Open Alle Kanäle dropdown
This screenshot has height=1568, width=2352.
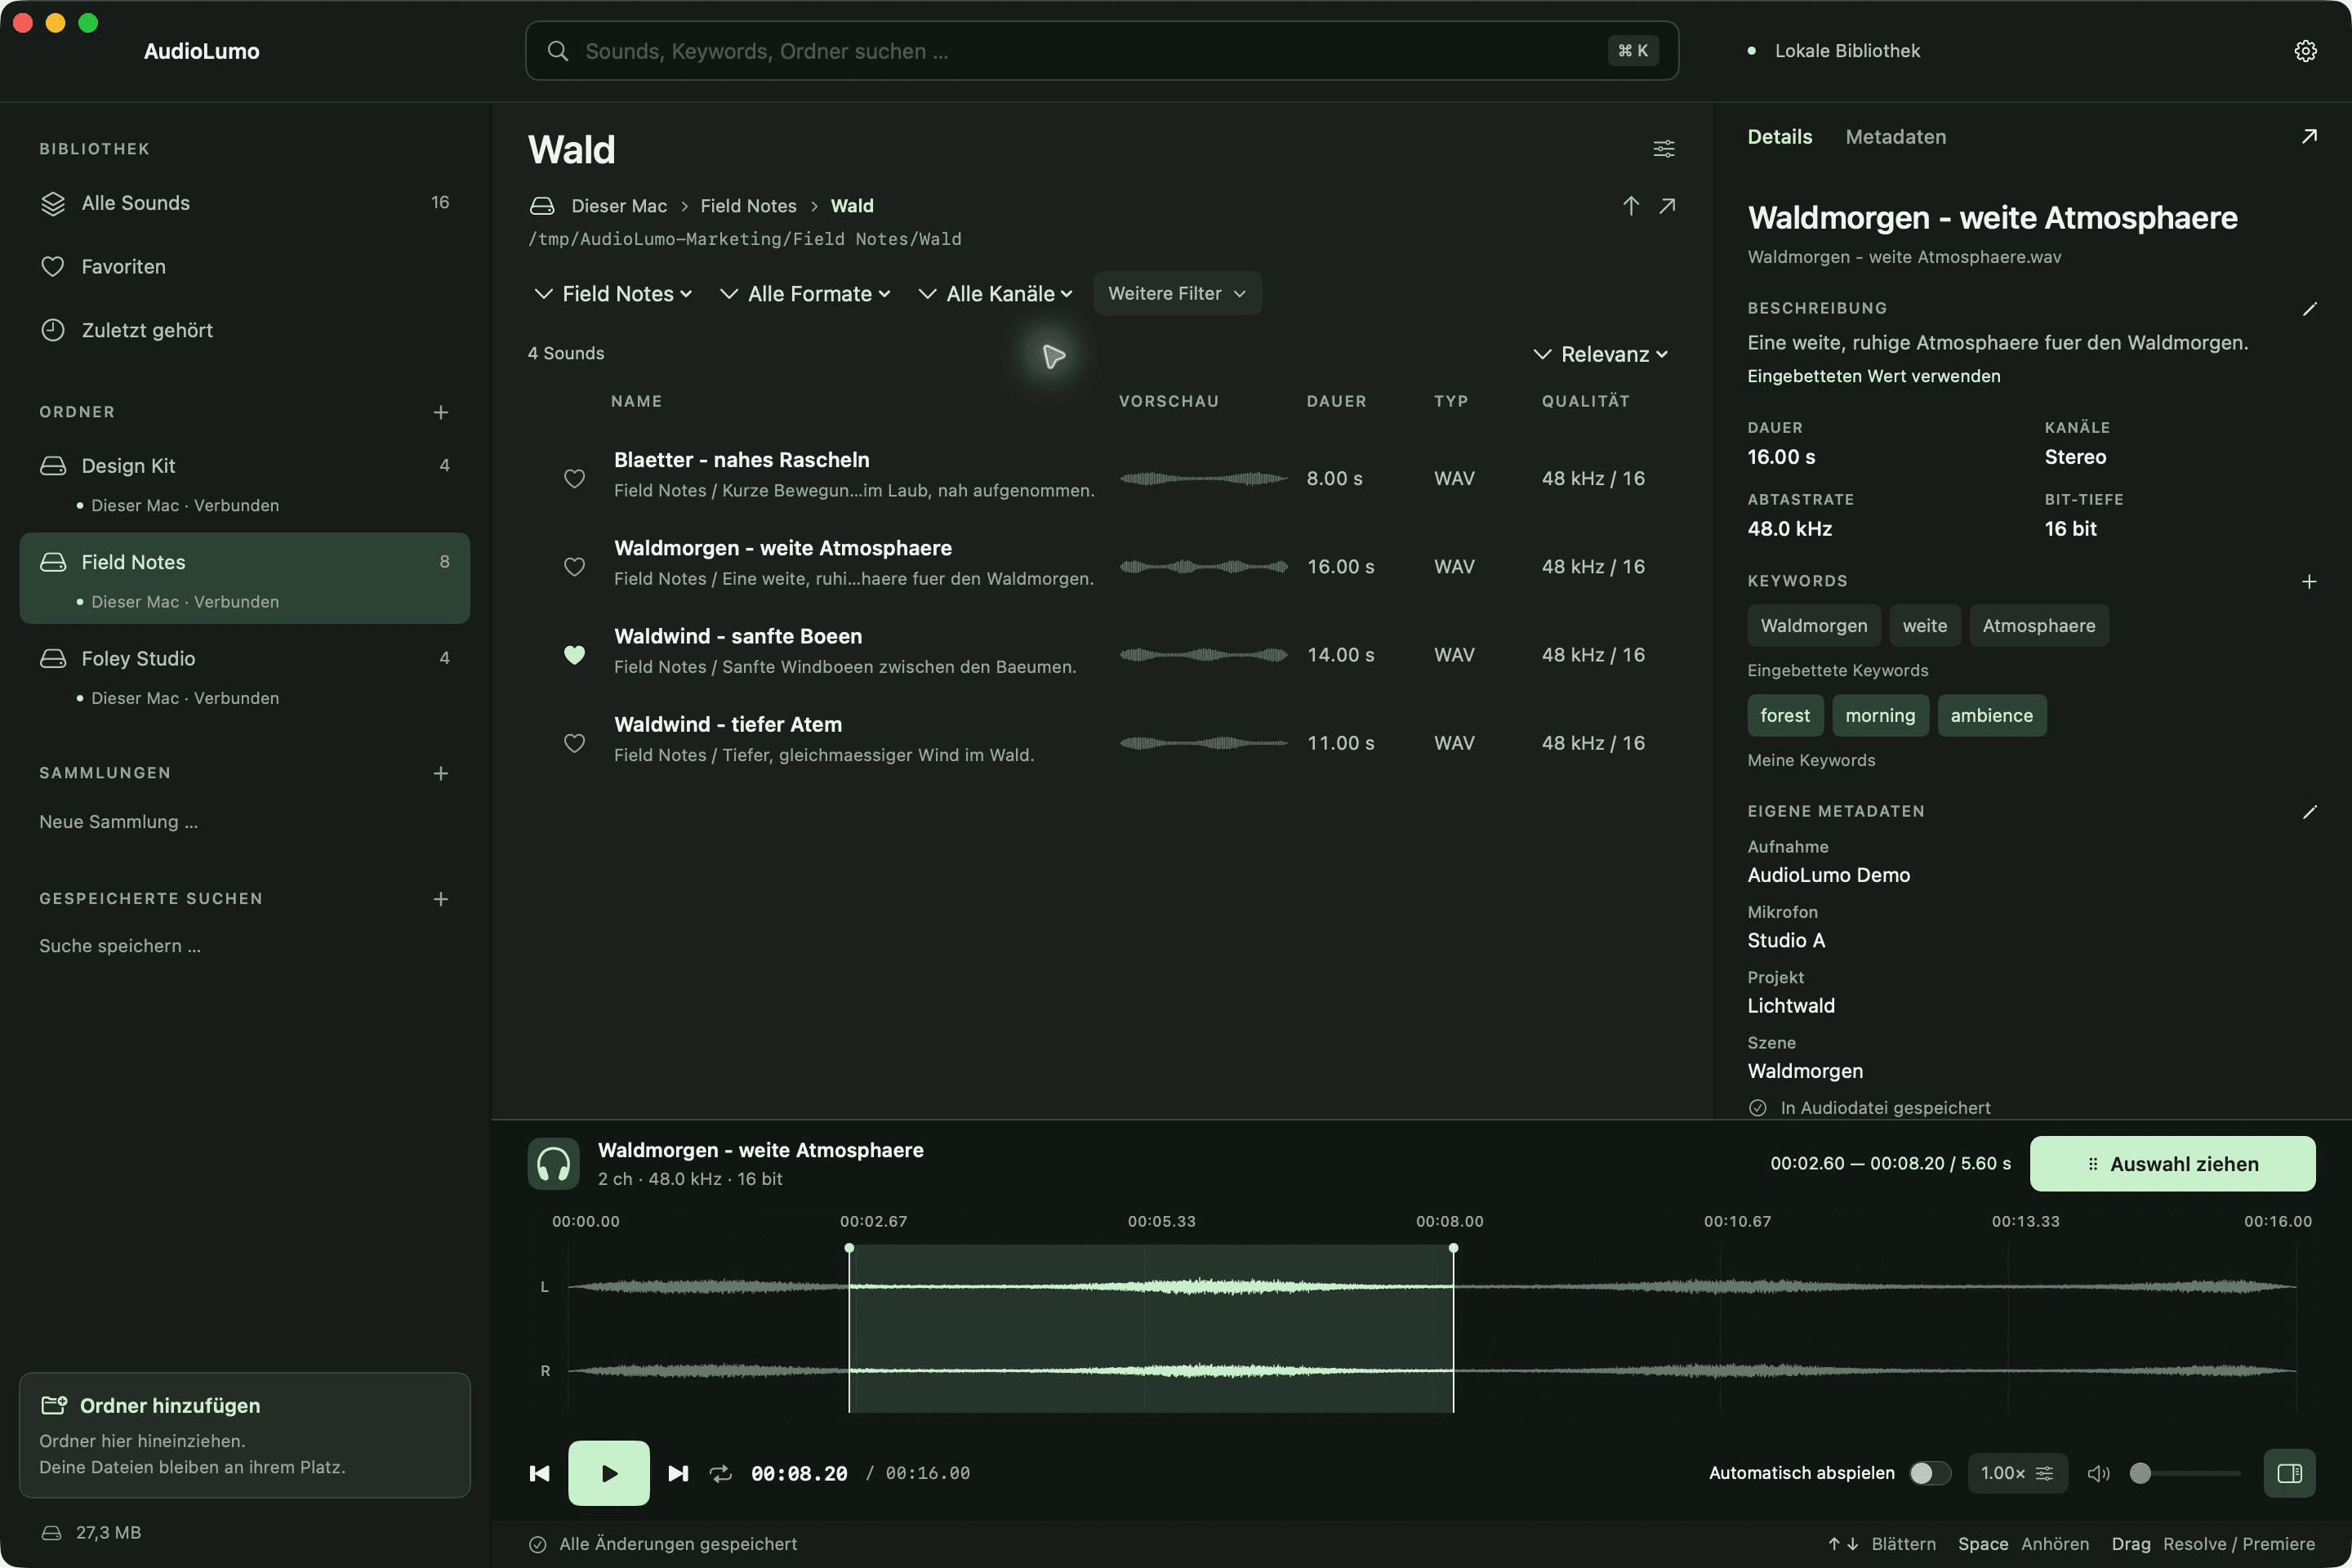[x=996, y=294]
